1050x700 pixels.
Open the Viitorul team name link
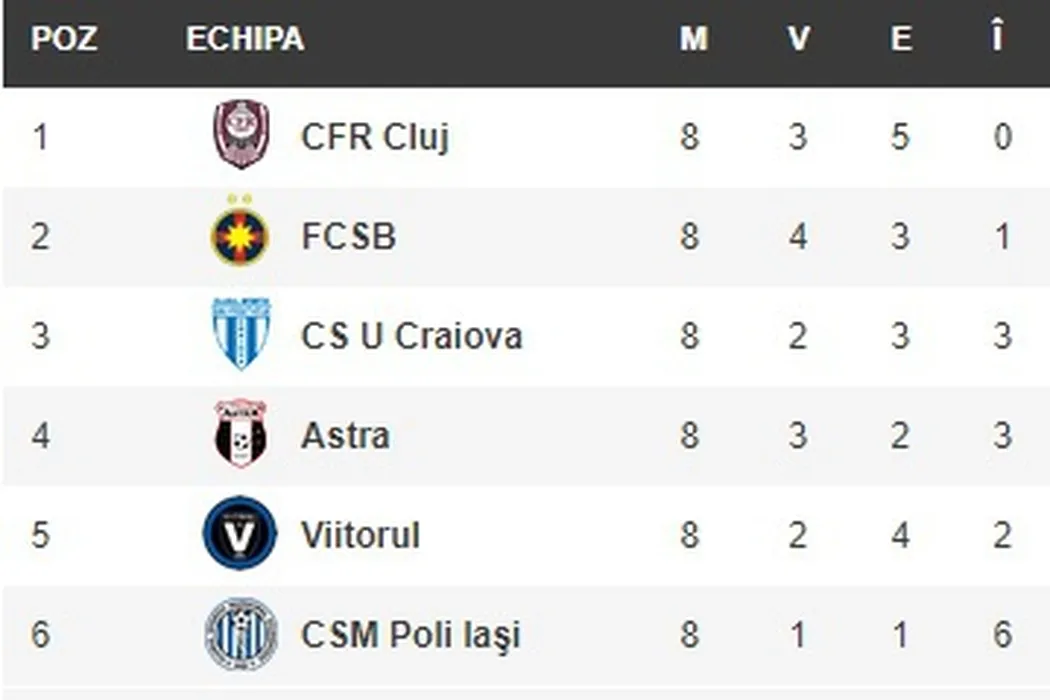(x=360, y=536)
